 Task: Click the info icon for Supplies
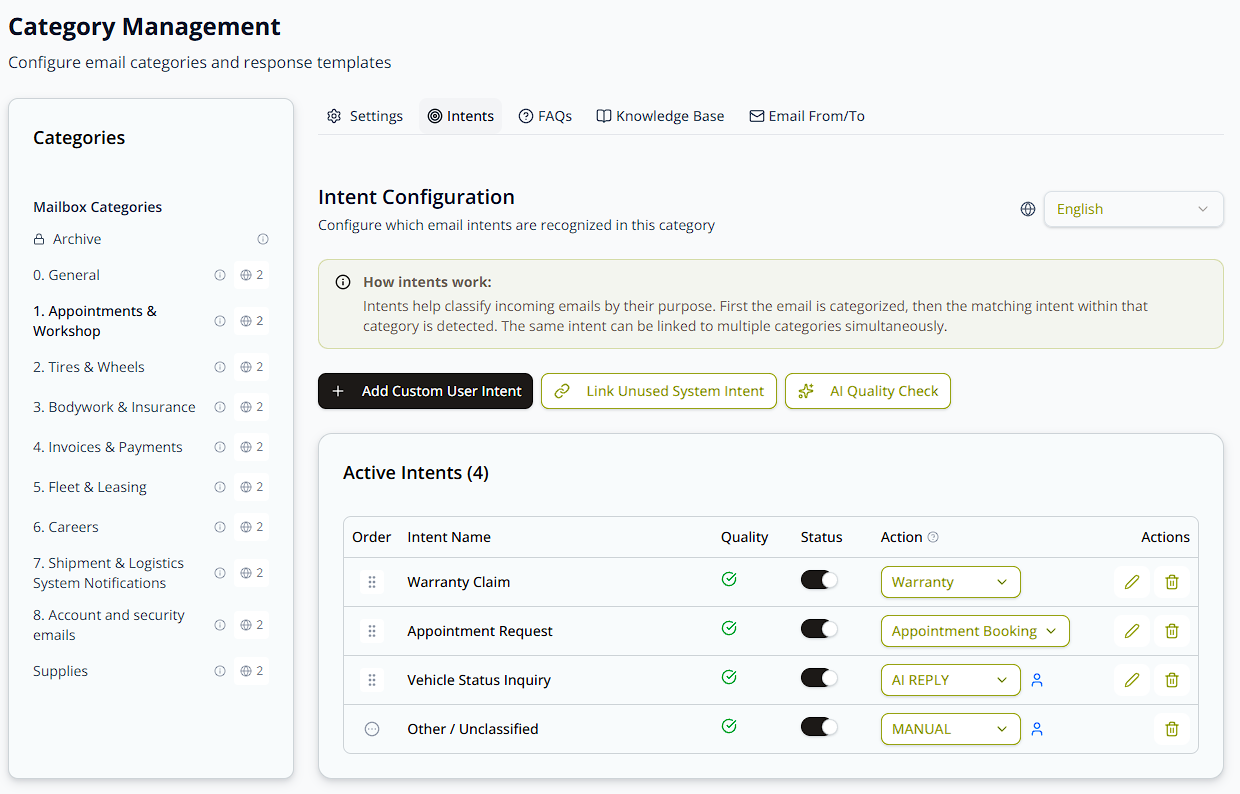tap(220, 671)
